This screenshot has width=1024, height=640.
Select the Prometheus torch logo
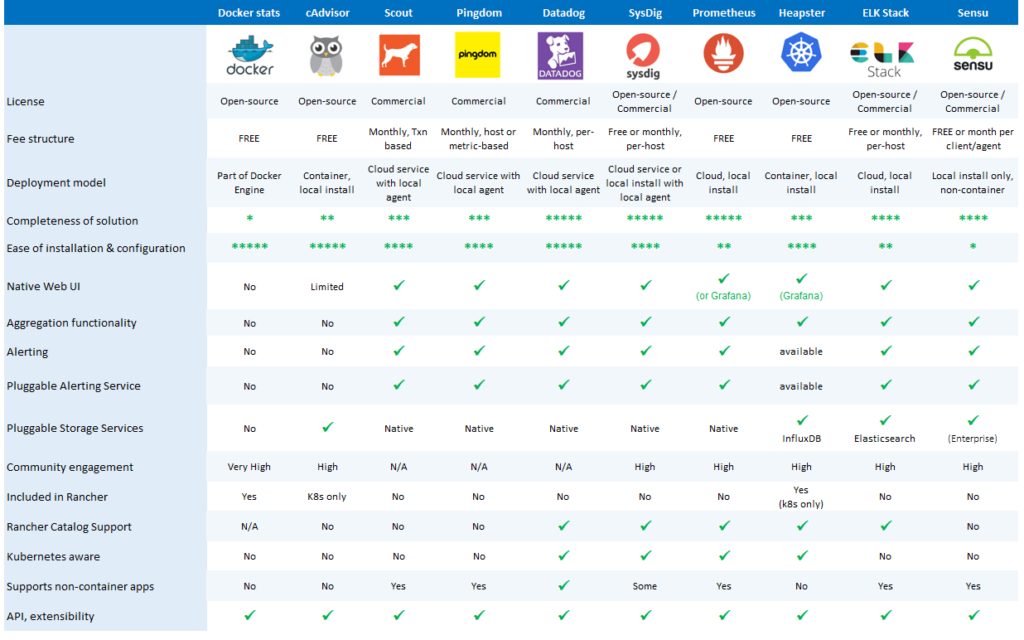(x=723, y=54)
